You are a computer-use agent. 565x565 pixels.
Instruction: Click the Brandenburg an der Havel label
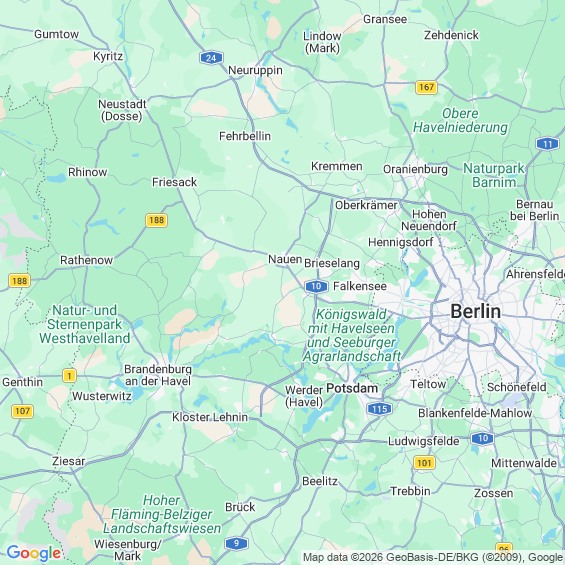(158, 375)
